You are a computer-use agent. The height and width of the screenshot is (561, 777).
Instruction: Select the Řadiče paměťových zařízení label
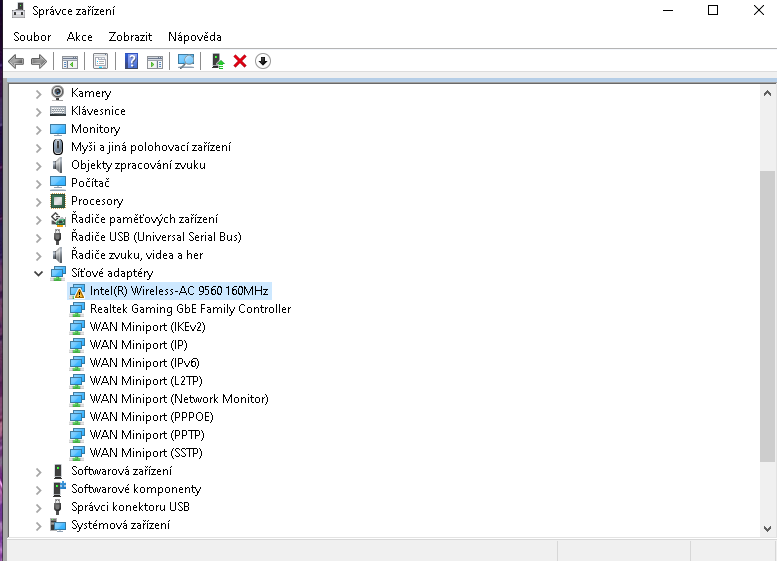tap(144, 219)
